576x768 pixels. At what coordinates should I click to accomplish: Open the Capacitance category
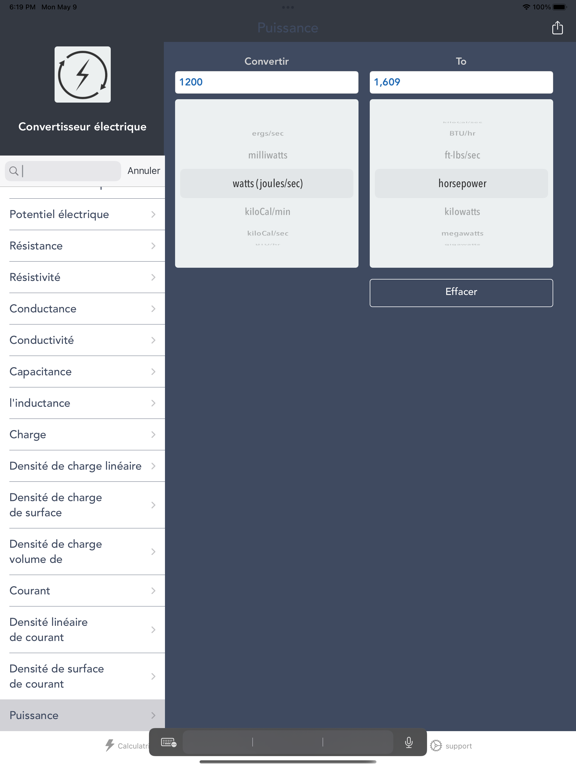(82, 372)
